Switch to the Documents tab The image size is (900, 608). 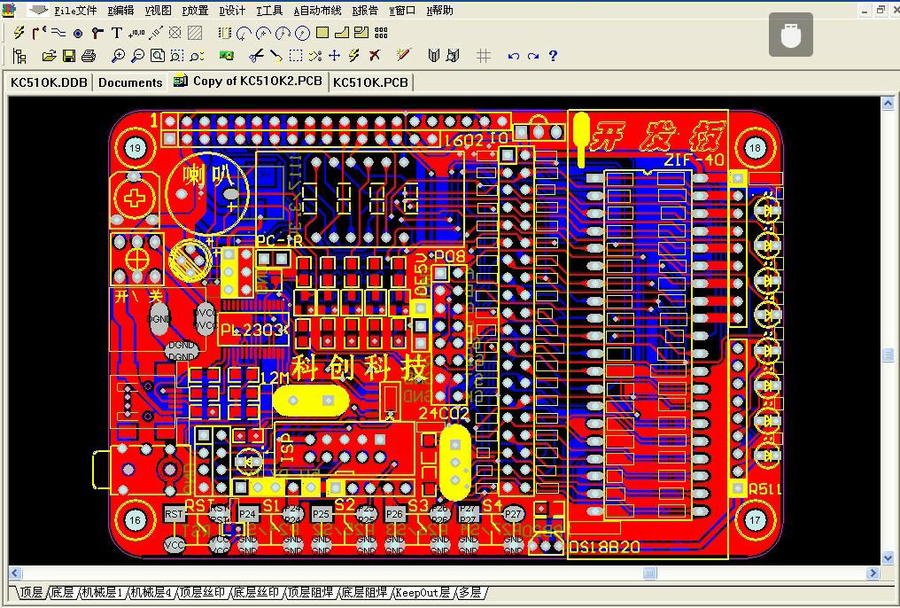coord(130,83)
